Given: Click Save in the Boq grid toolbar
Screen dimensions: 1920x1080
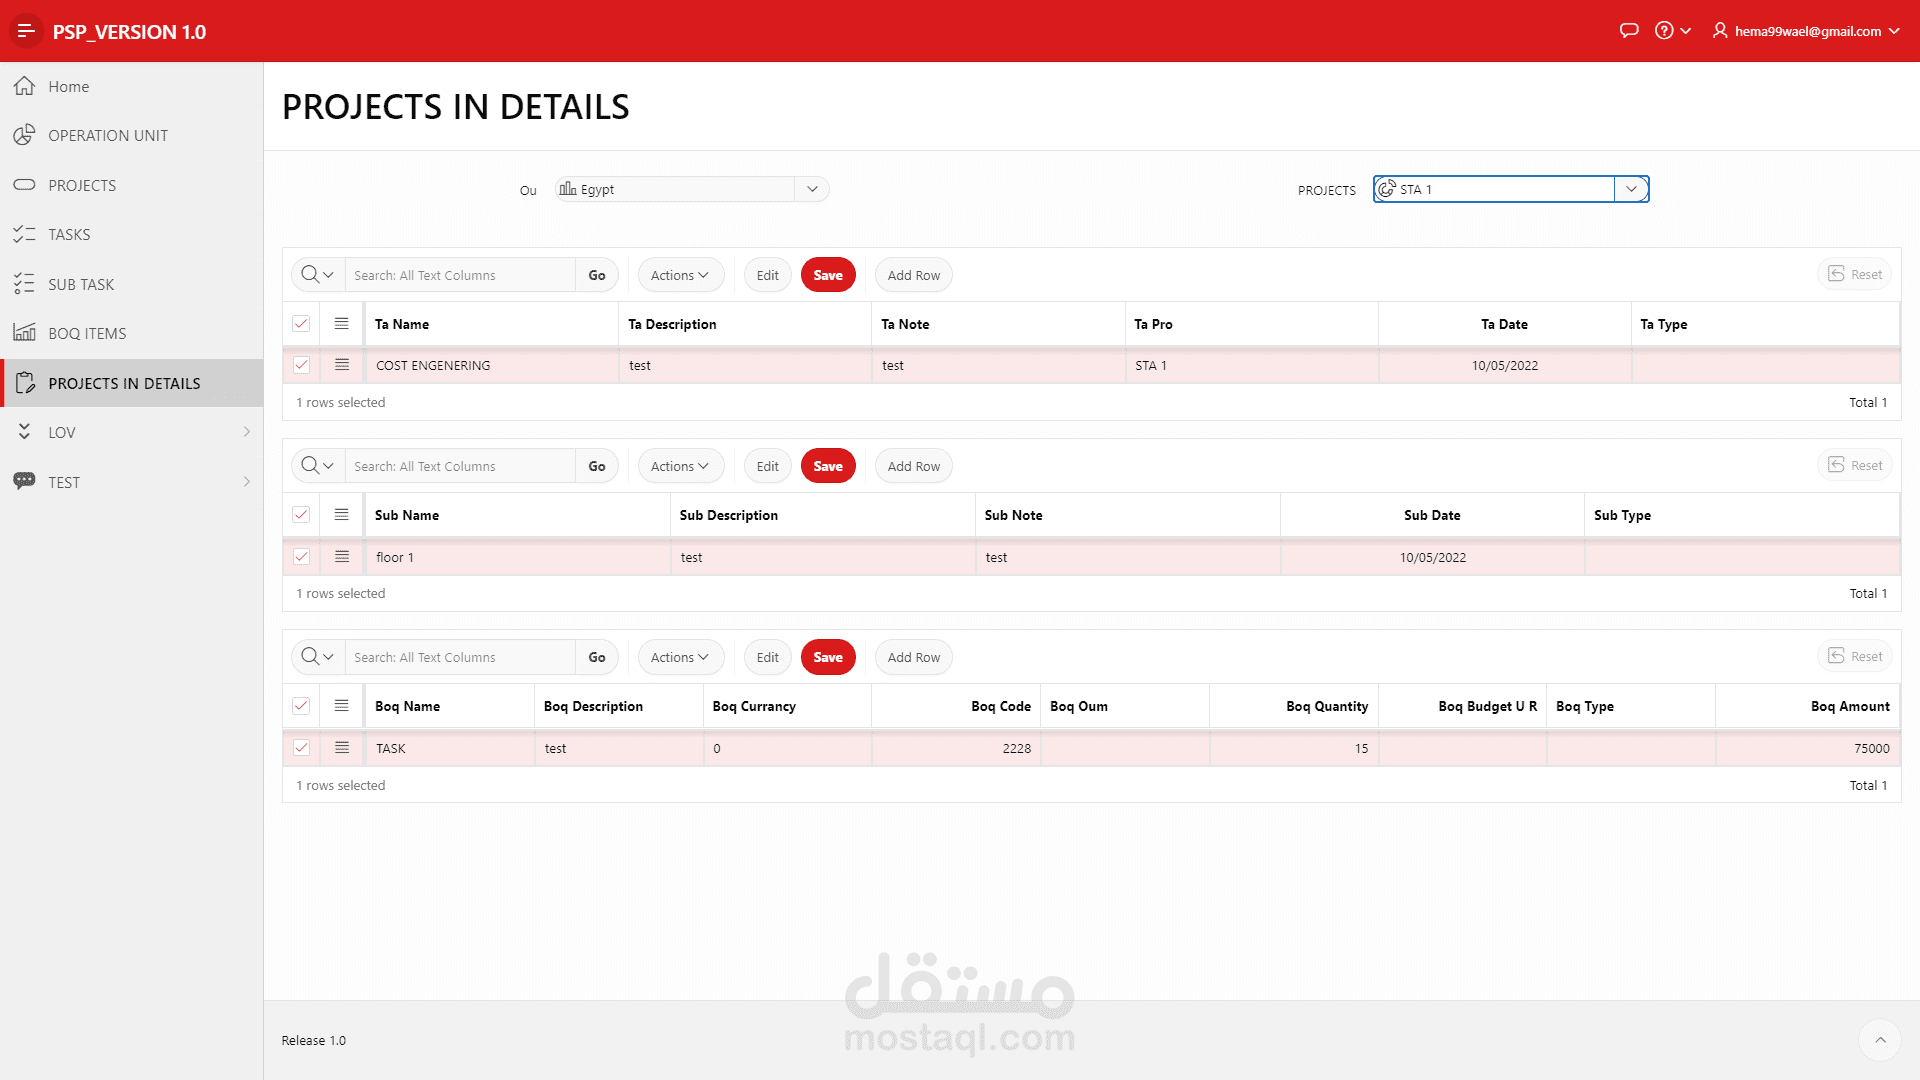Looking at the screenshot, I should coord(828,657).
